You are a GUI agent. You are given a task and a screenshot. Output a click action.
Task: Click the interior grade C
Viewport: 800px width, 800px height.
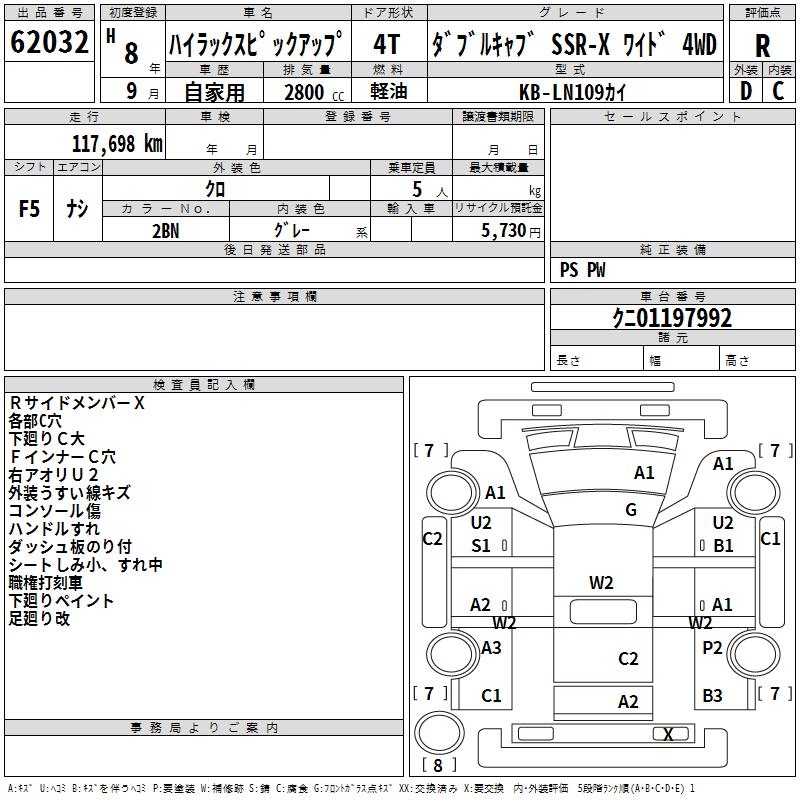point(778,91)
